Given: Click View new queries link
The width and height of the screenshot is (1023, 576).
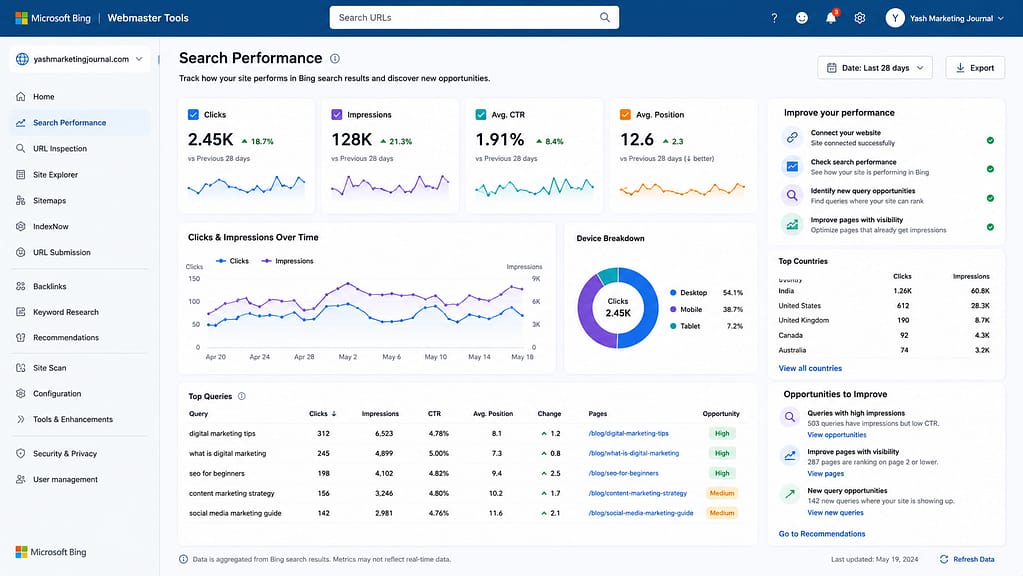Looking at the screenshot, I should point(835,513).
